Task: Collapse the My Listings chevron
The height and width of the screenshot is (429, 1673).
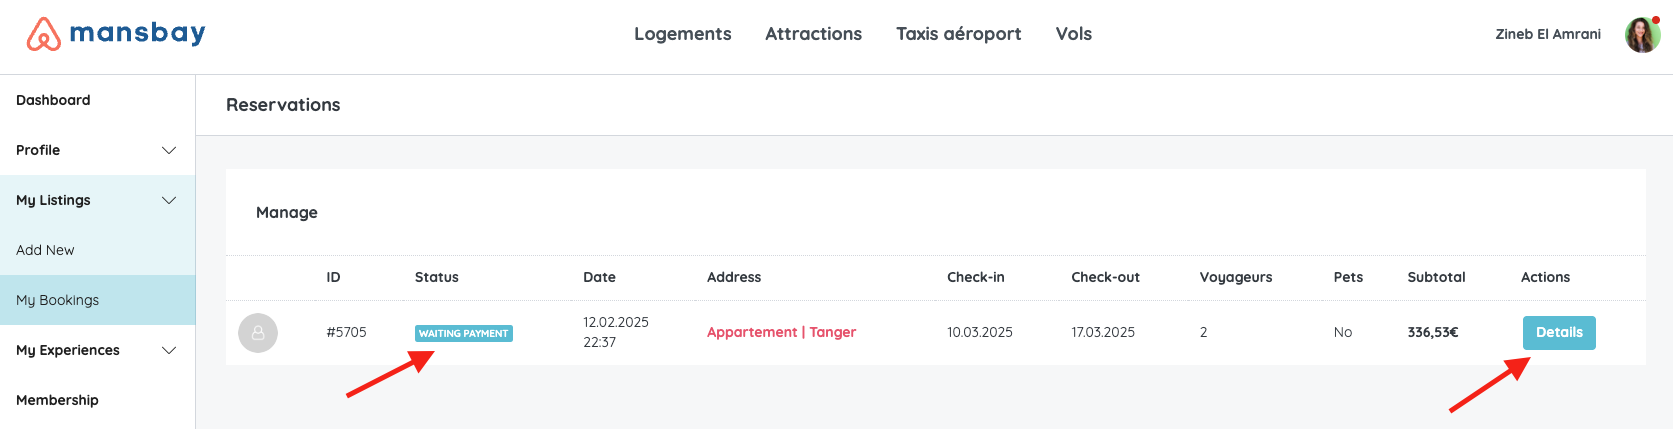Action: [x=169, y=200]
